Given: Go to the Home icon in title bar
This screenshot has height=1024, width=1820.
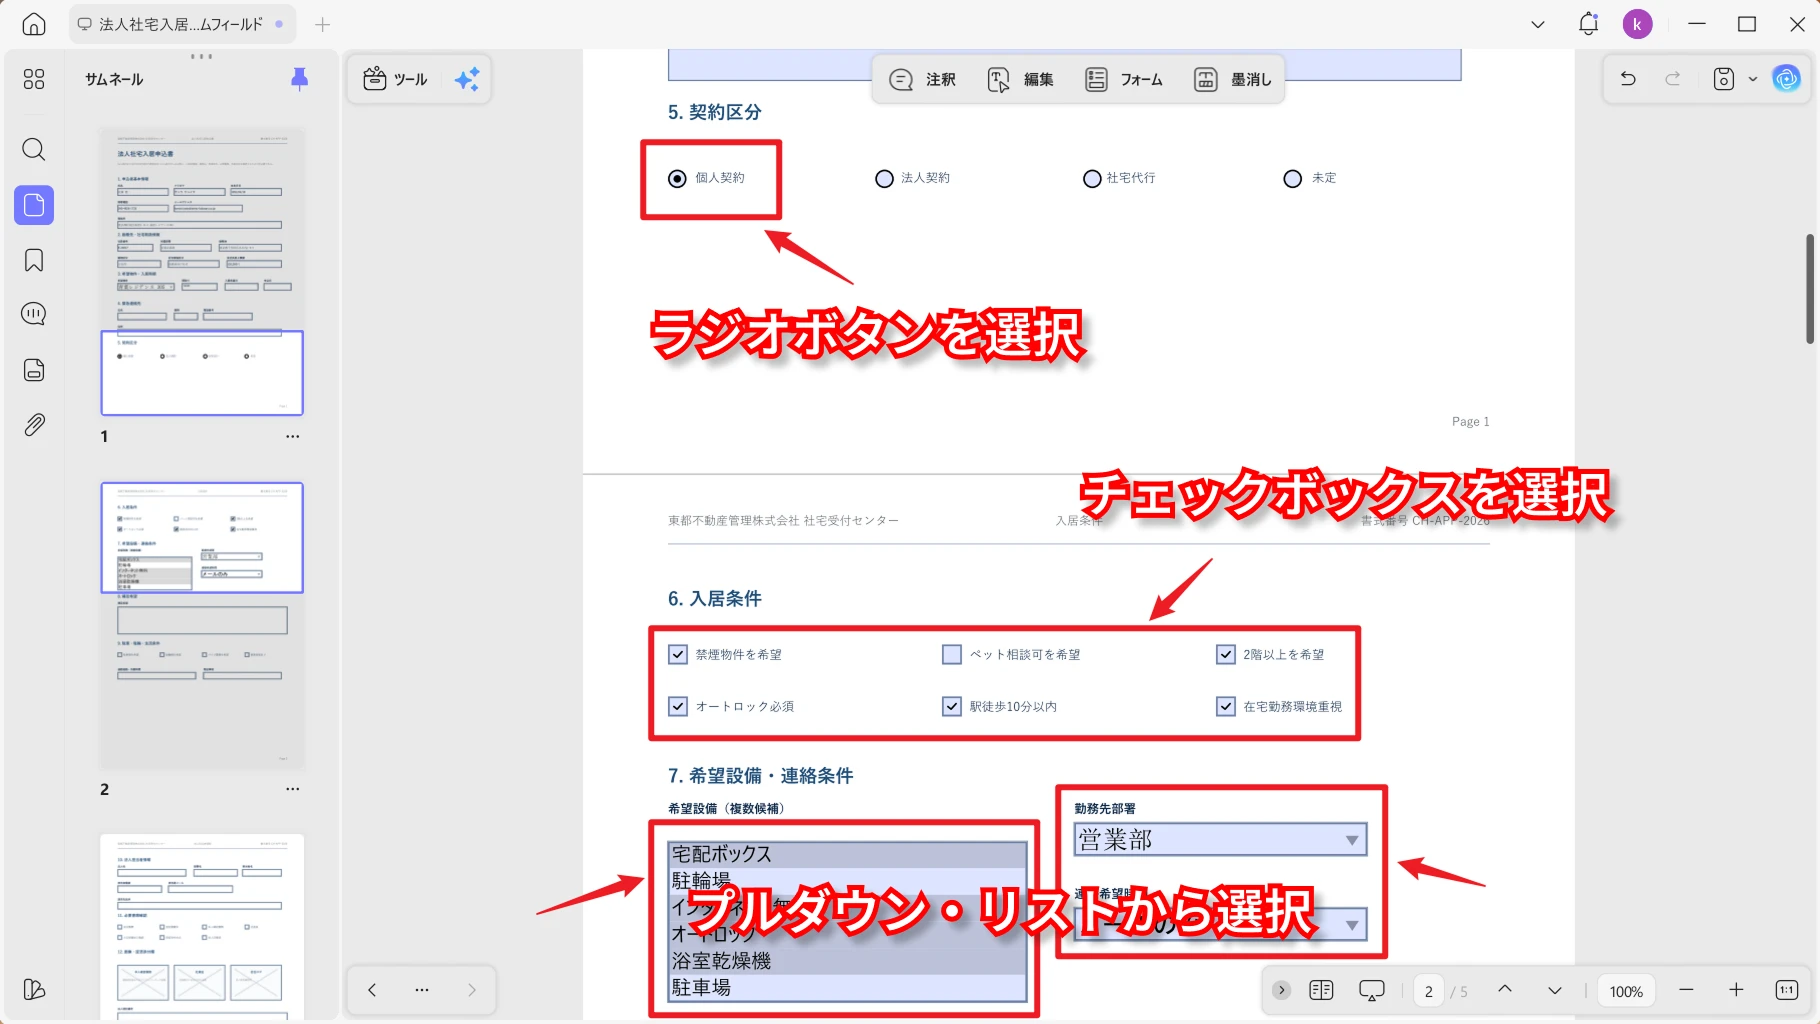Looking at the screenshot, I should pos(34,24).
